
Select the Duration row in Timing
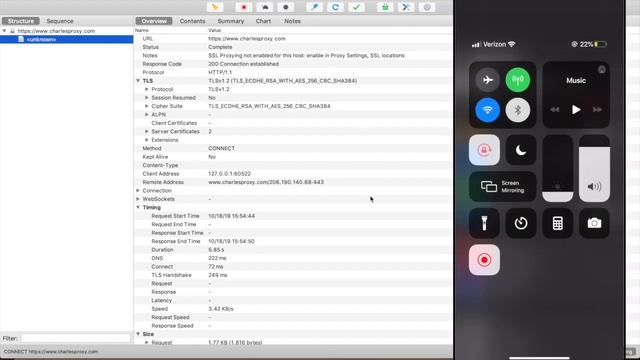pyautogui.click(x=293, y=249)
